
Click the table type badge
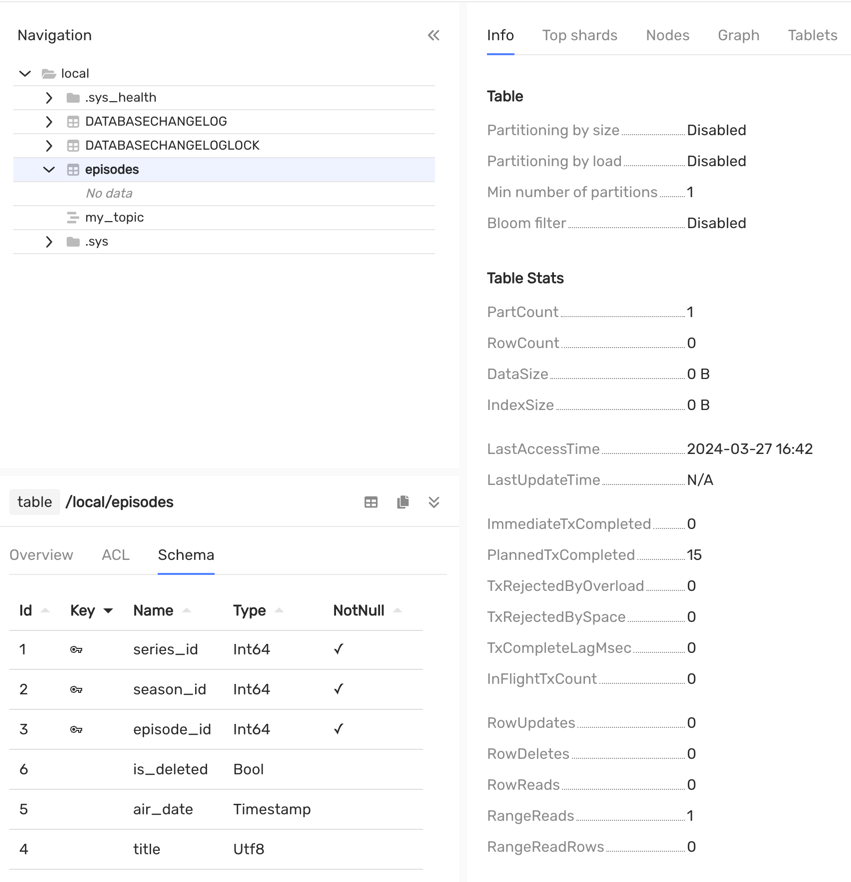tap(34, 502)
